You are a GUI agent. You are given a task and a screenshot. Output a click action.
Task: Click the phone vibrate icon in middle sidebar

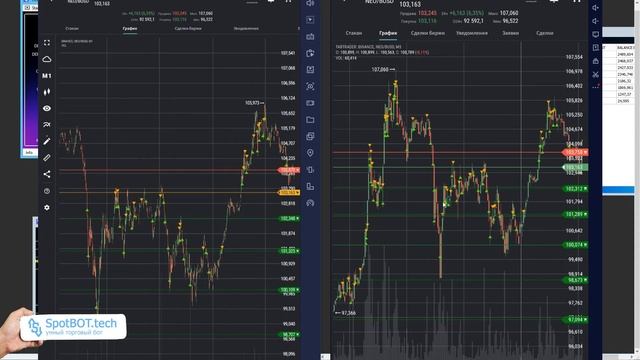pos(310,170)
